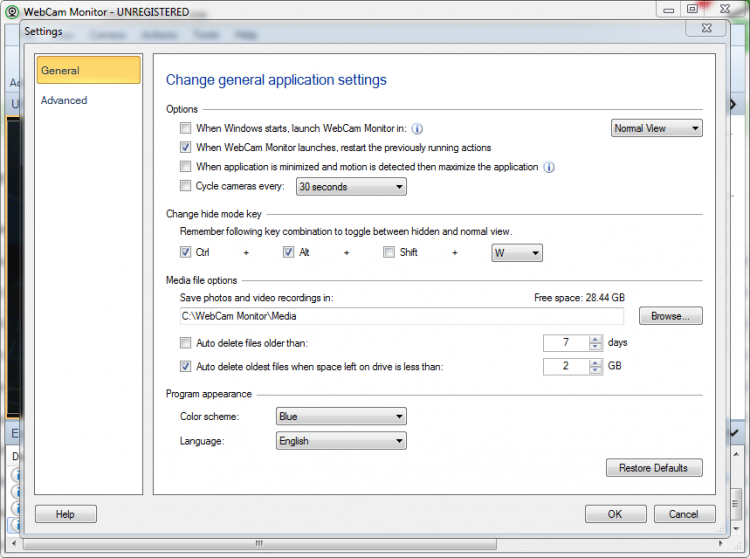Uncheck the Ctrl key checkbox
This screenshot has height=558, width=750.
185,252
